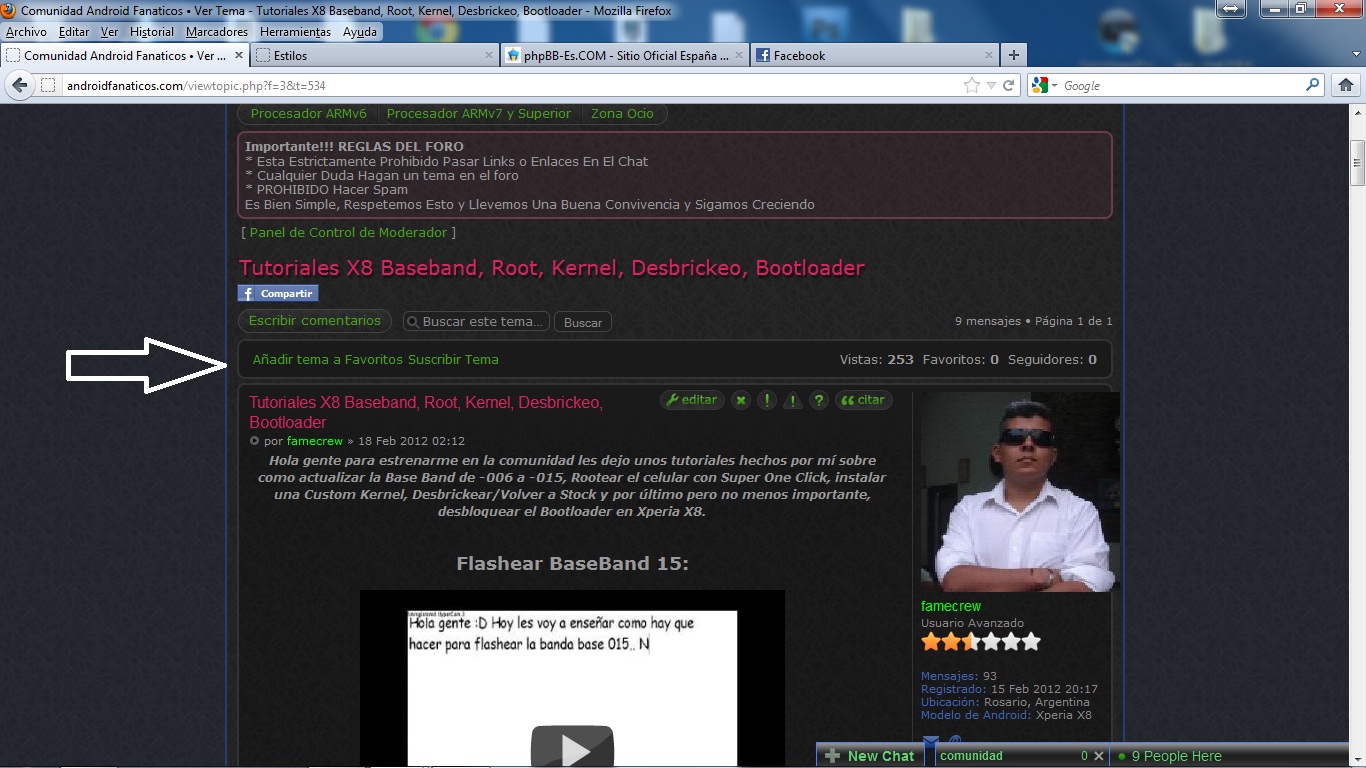
Task: Click the magnifier icon in Google search box
Action: pyautogui.click(x=1313, y=86)
